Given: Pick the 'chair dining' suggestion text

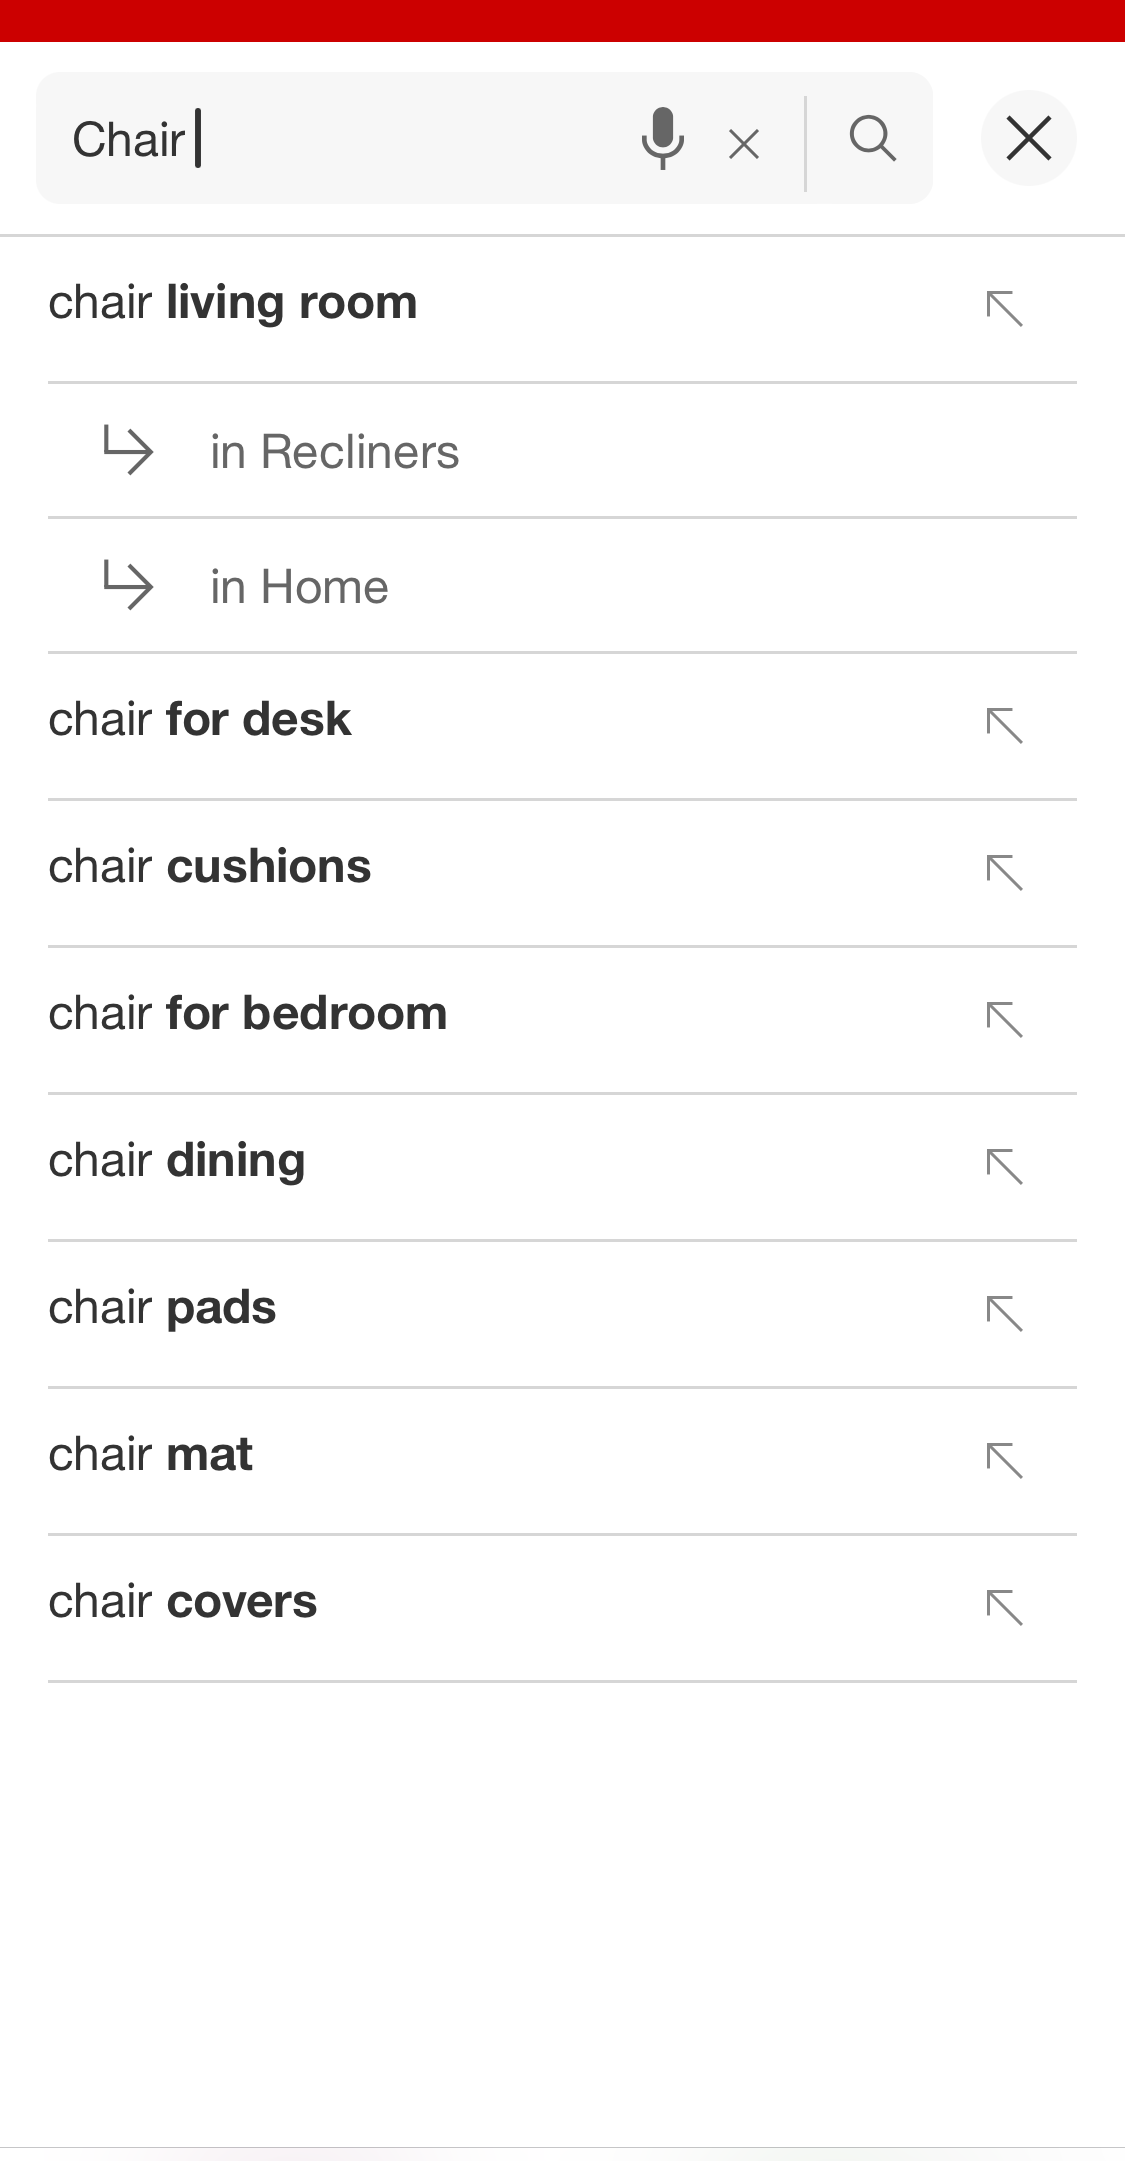Looking at the screenshot, I should tap(177, 1161).
